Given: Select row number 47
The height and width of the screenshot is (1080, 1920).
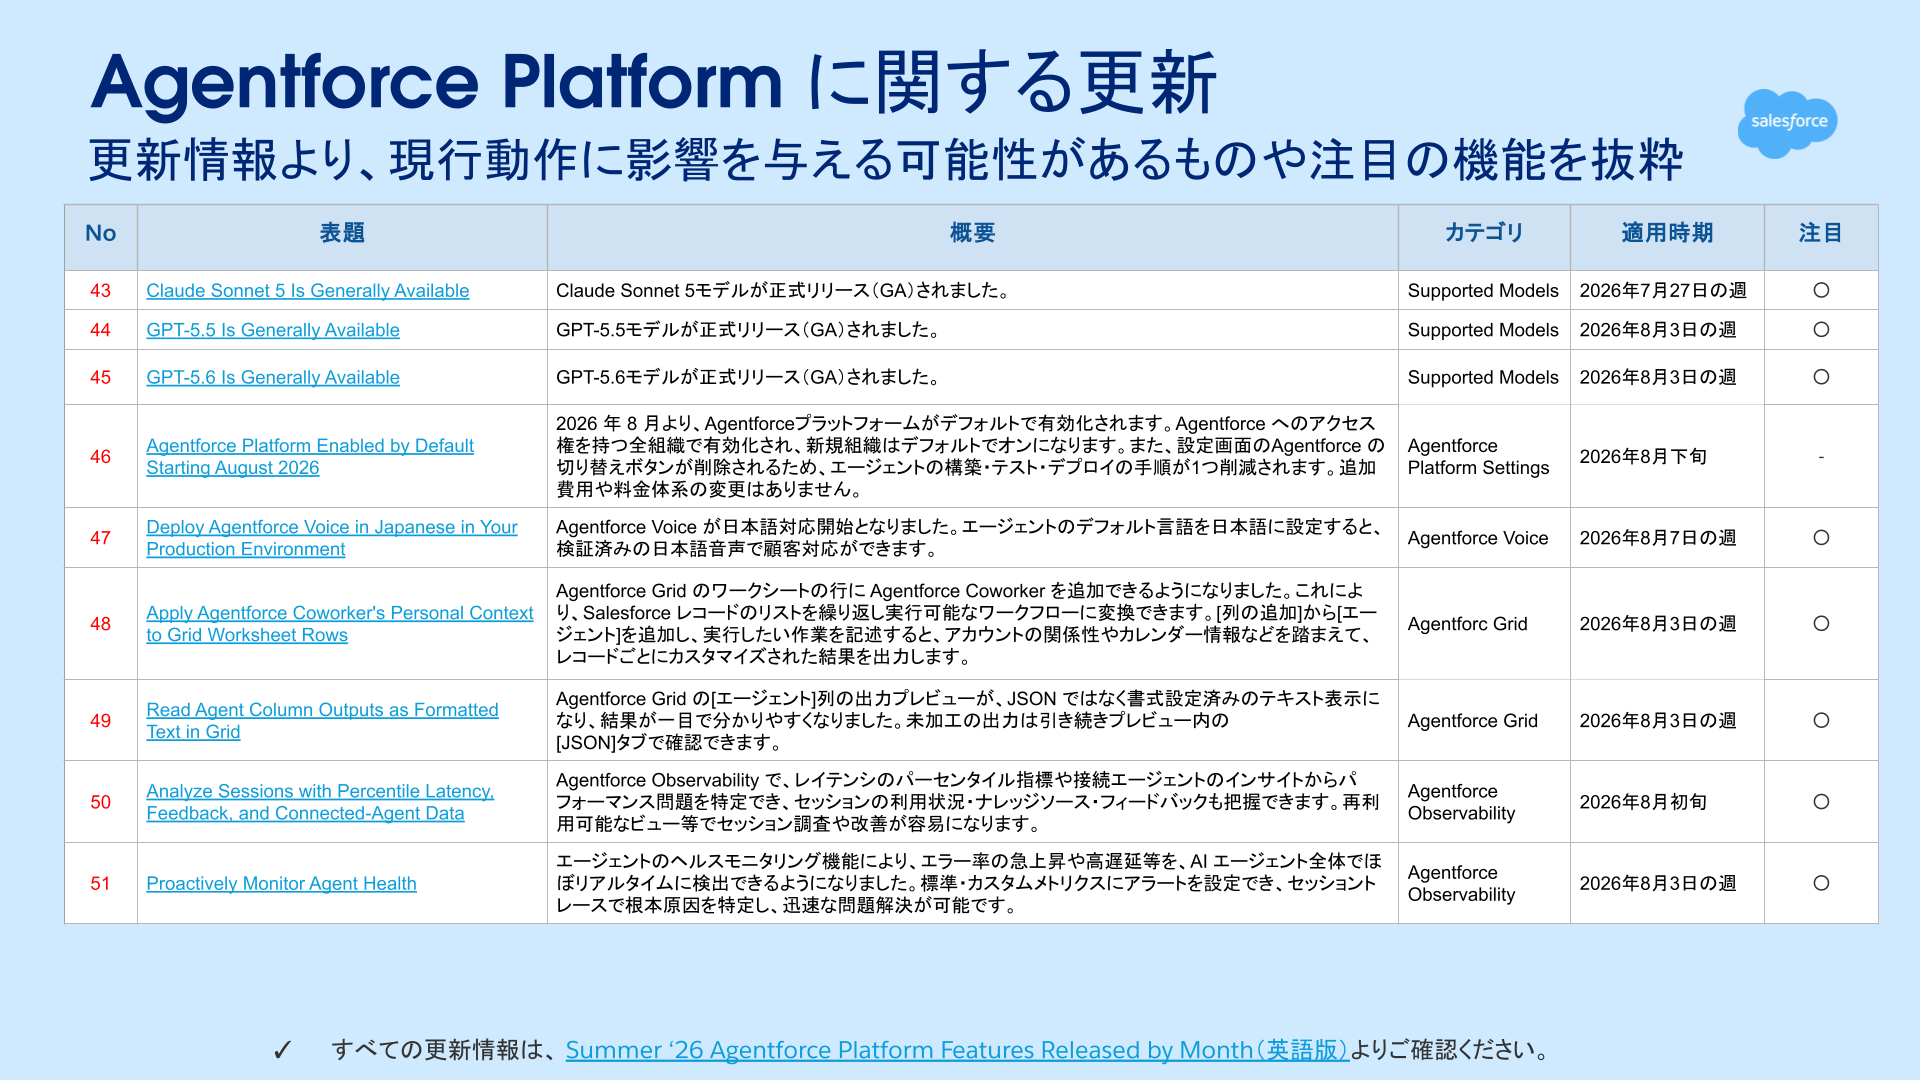Looking at the screenshot, I should (101, 538).
